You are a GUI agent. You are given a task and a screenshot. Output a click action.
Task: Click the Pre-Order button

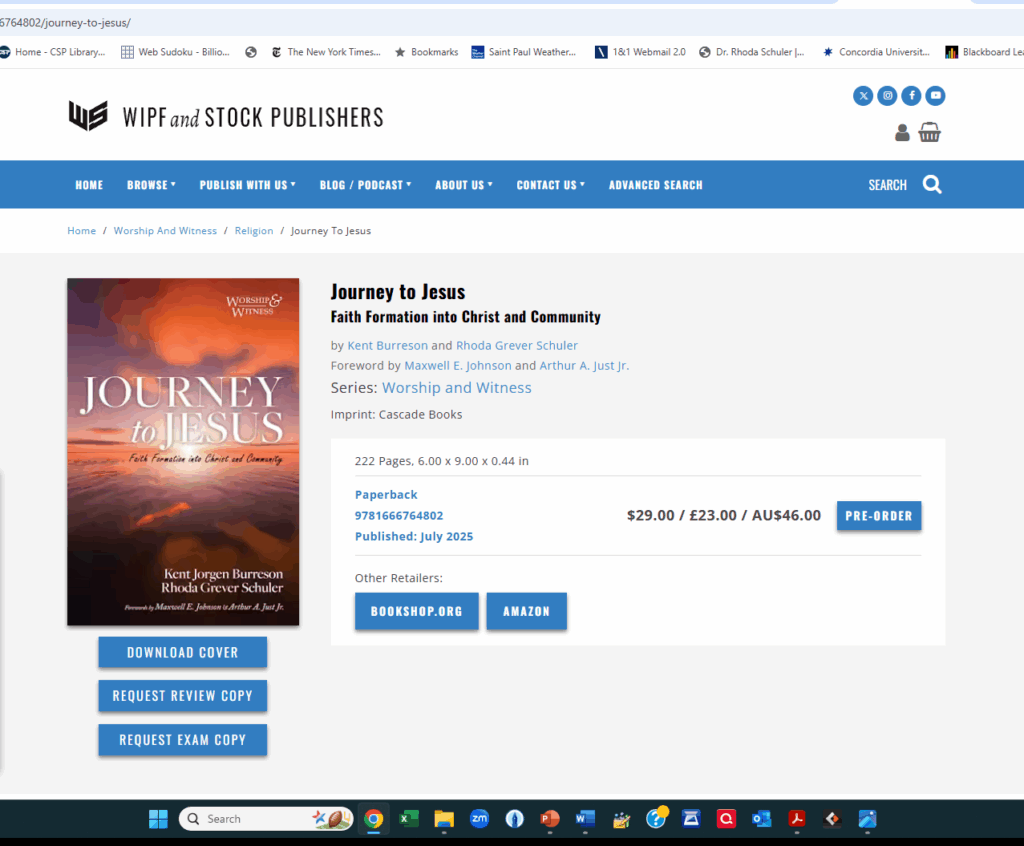[879, 515]
